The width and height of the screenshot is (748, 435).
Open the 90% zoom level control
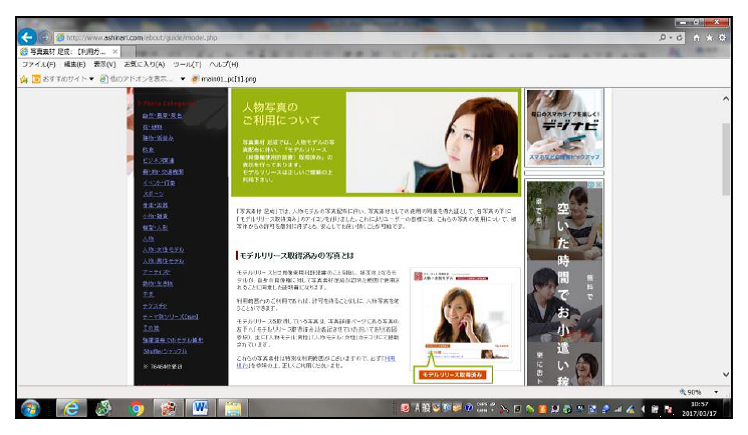691,392
